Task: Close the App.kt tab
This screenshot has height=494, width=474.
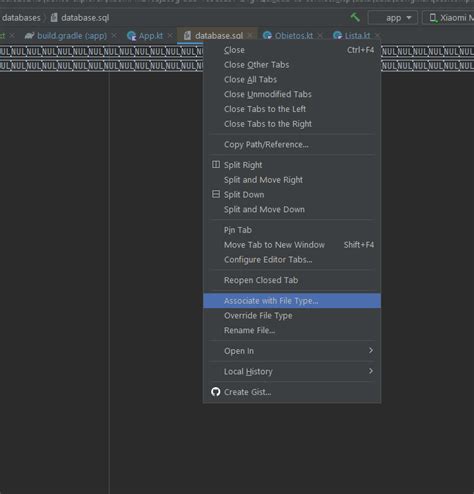Action: pos(170,35)
